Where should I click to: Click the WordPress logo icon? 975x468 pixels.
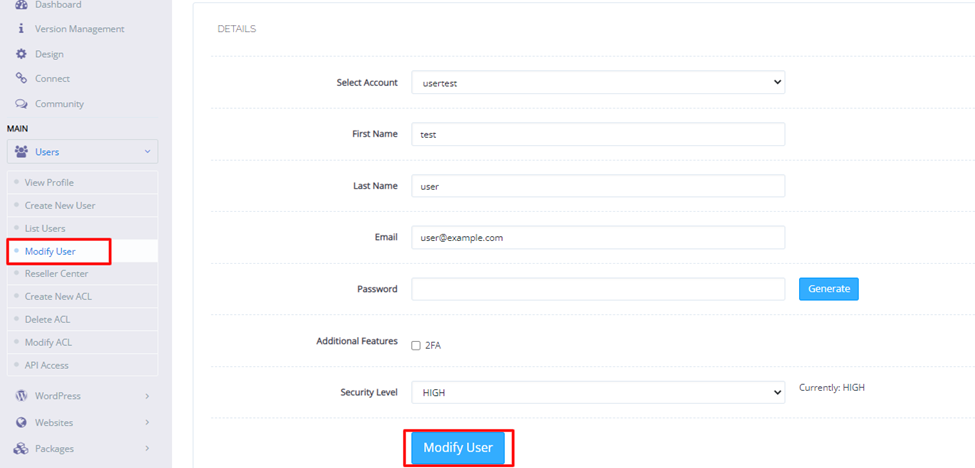pos(21,395)
